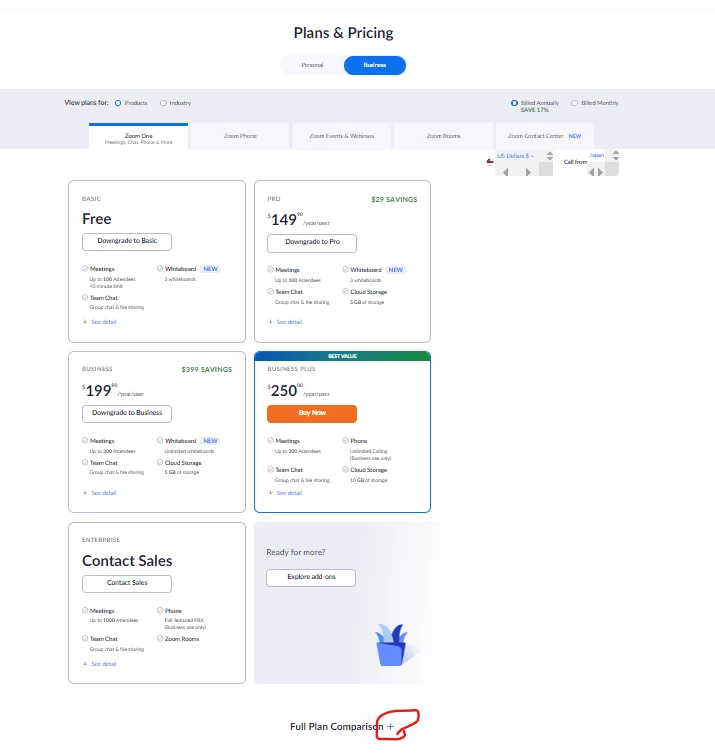Click Team Chat check icon in Pro plan

click(270, 291)
